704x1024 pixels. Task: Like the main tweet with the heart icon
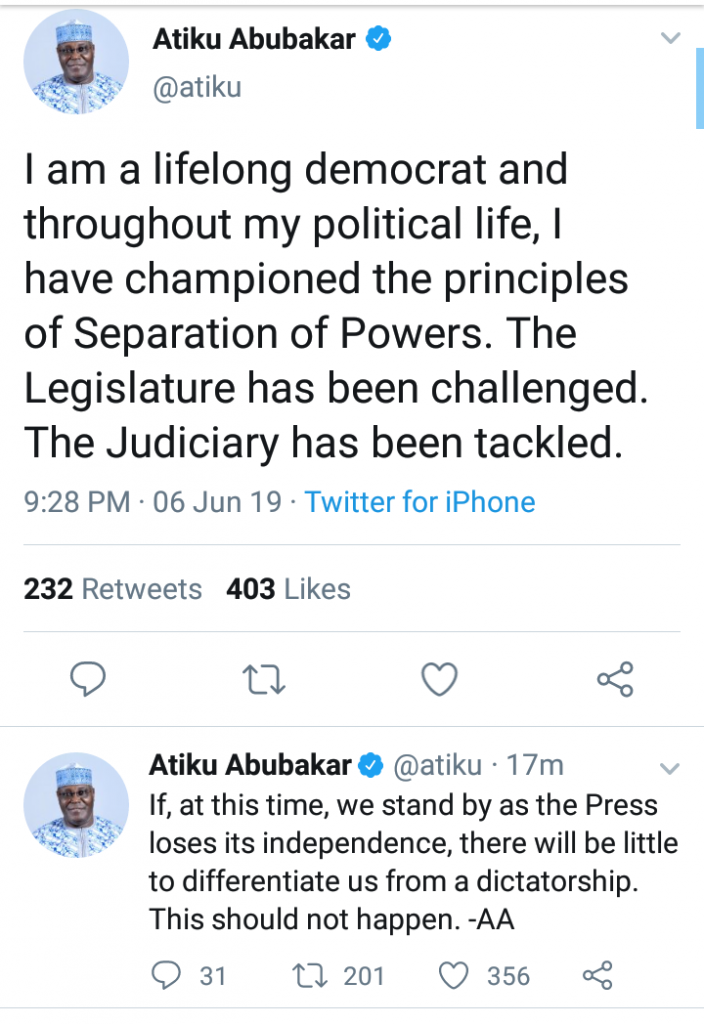pos(438,680)
